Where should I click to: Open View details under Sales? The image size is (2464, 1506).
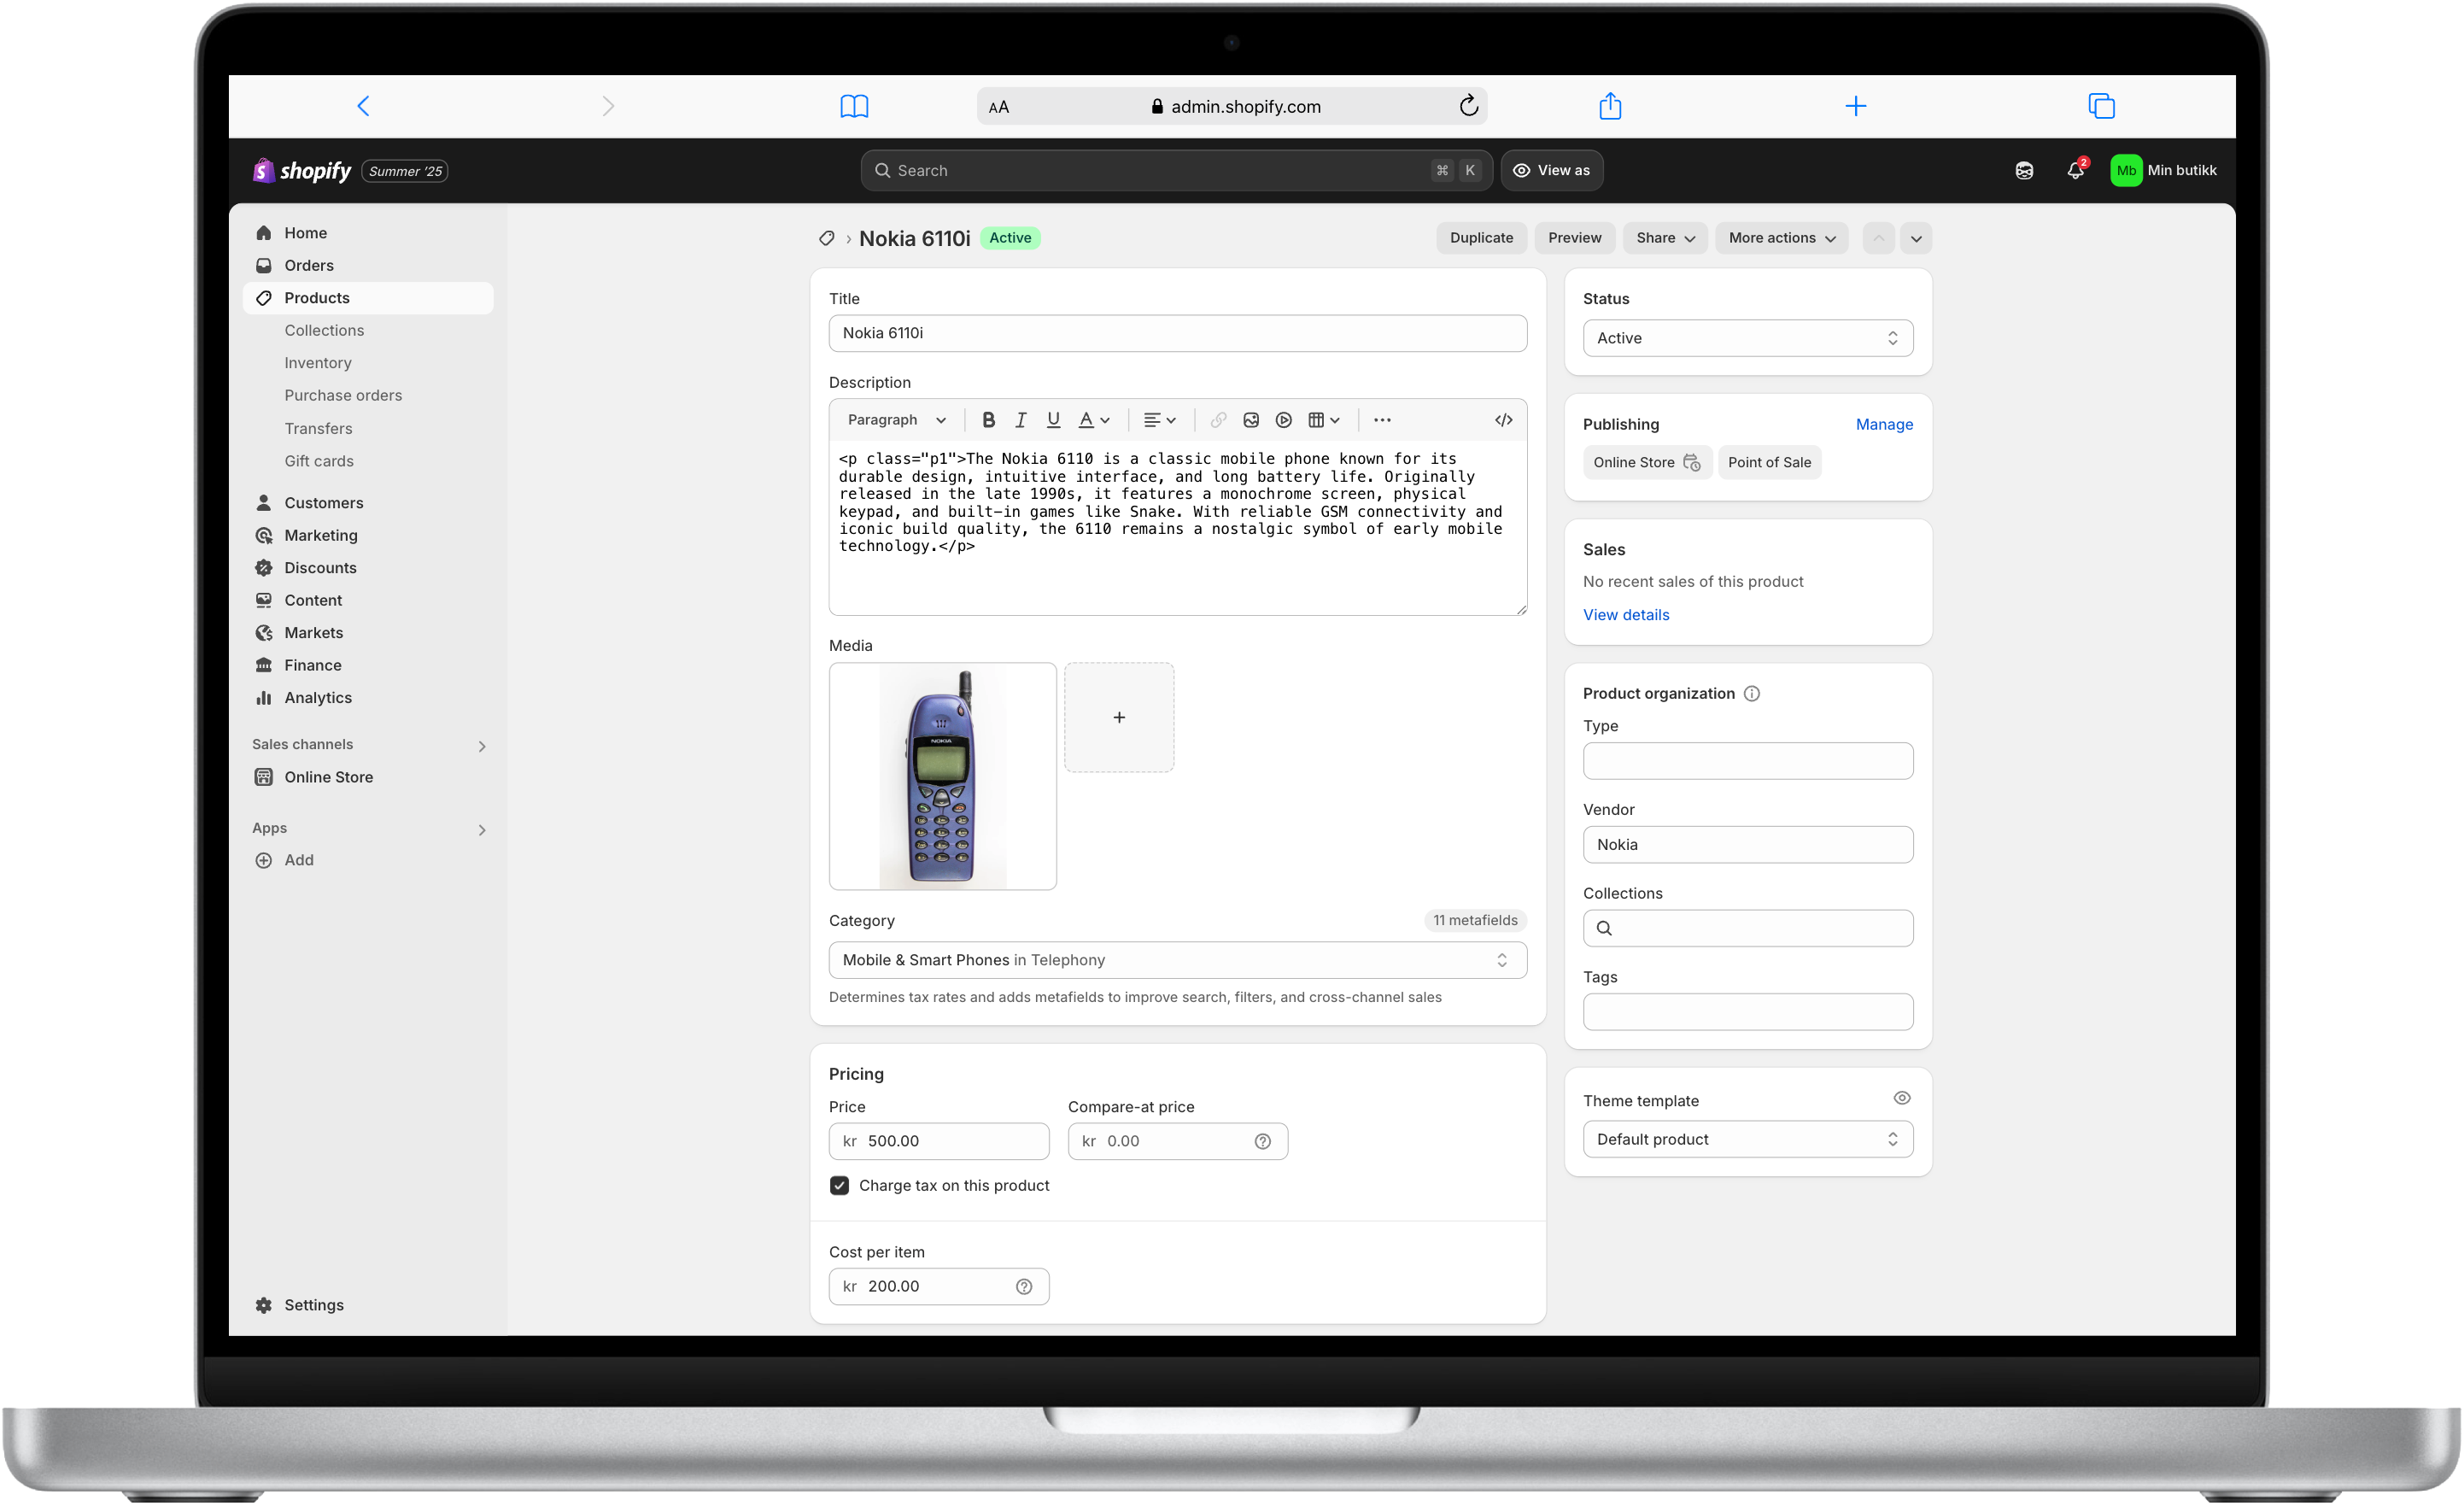click(x=1625, y=614)
